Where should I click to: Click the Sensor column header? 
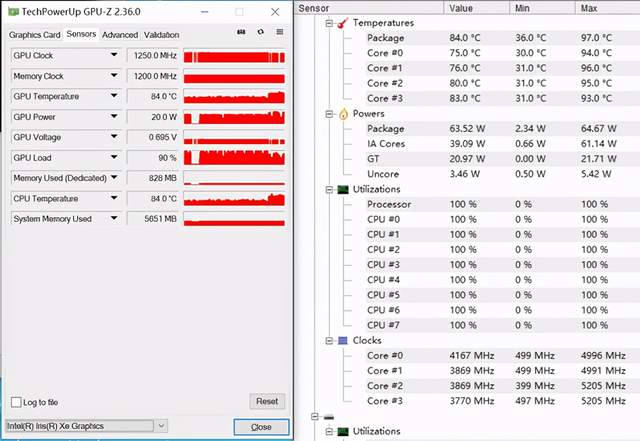tap(369, 8)
